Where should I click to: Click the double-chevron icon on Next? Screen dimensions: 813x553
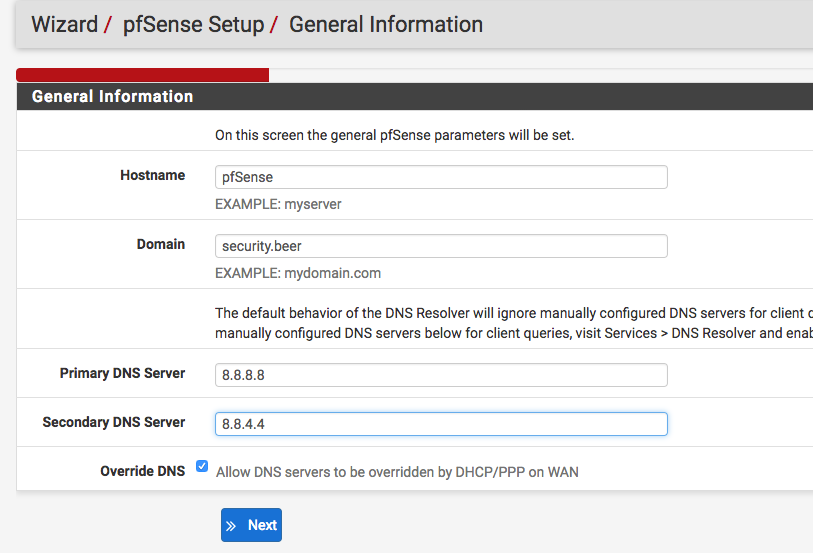[231, 526]
